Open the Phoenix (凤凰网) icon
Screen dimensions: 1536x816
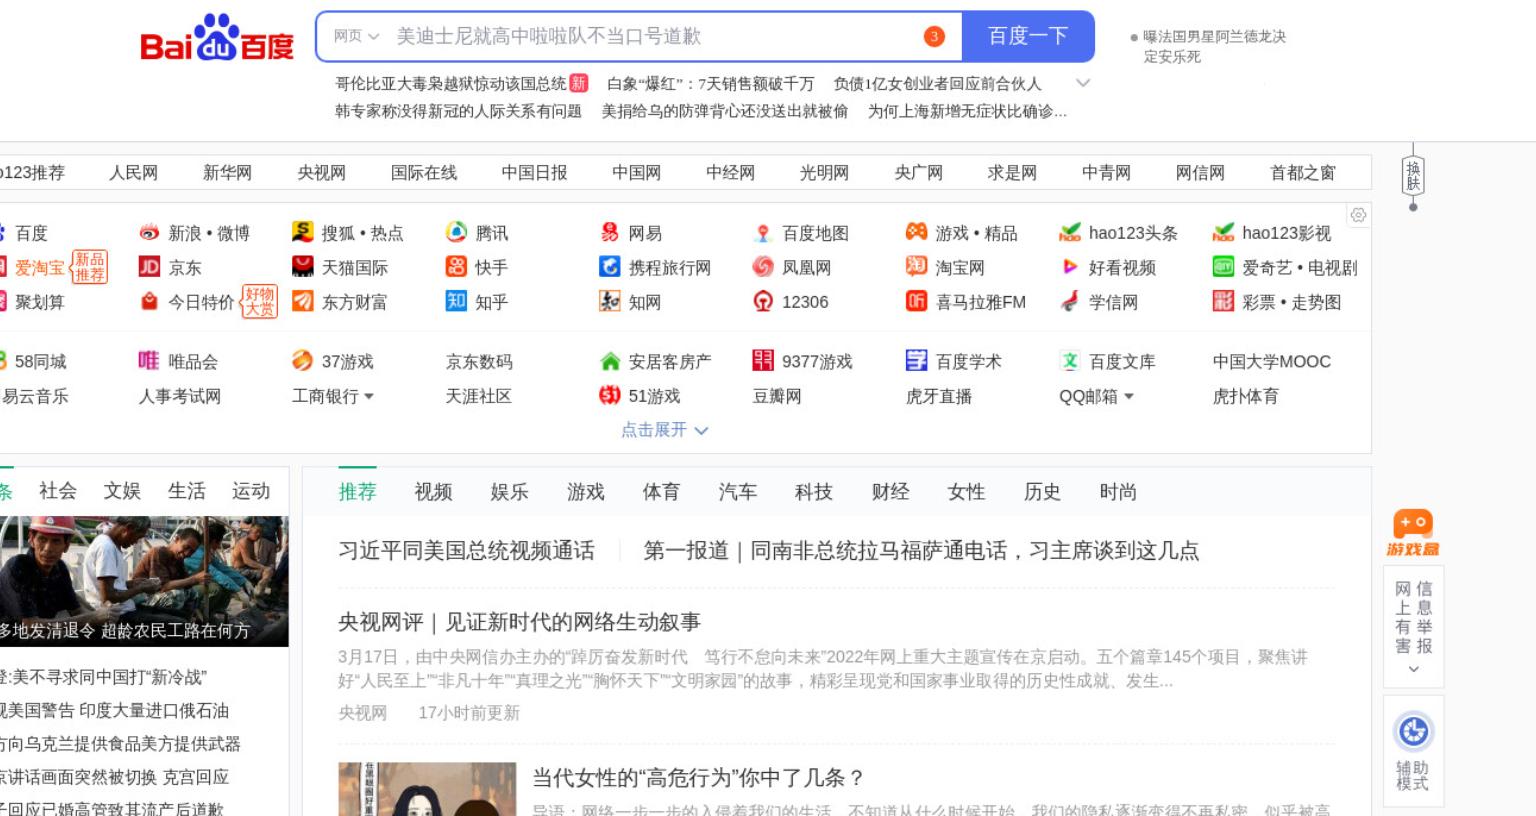click(x=763, y=267)
